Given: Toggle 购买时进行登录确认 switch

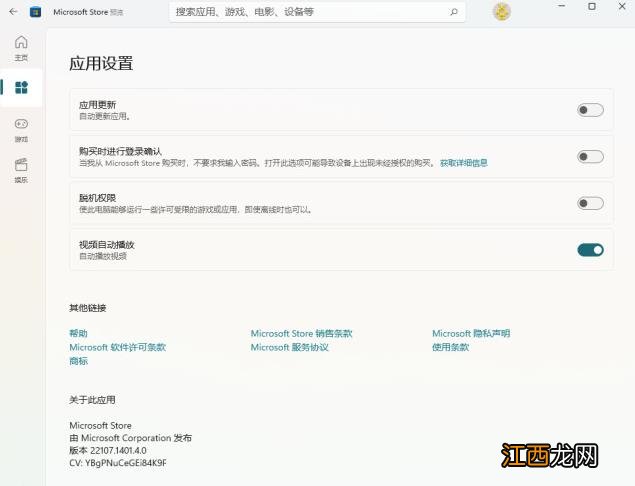Looking at the screenshot, I should coord(590,156).
